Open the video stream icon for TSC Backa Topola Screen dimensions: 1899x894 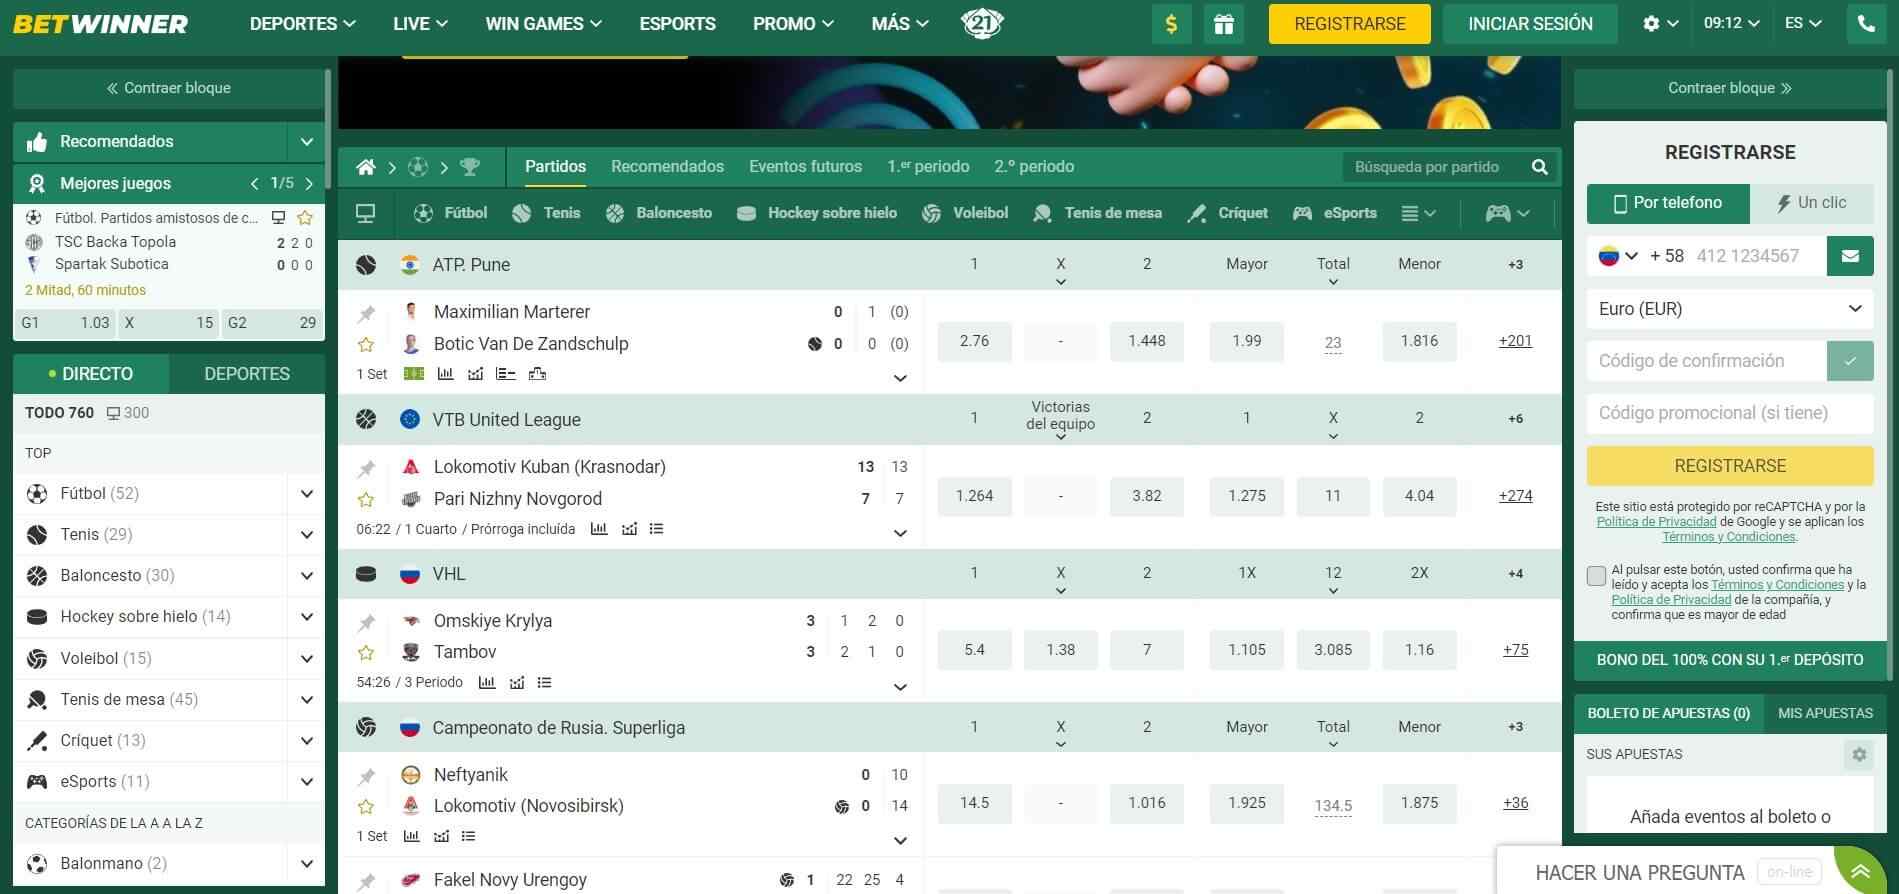pos(279,217)
